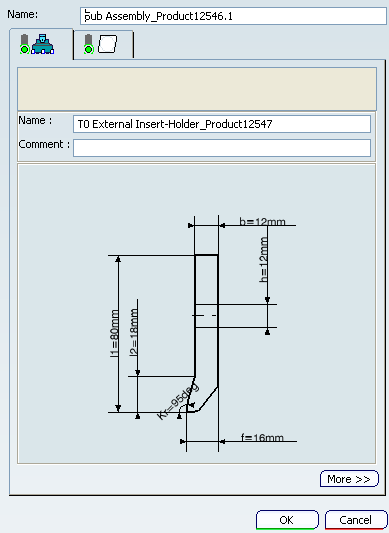389x533 pixels.
Task: Switch to the insert tab with the parallelogram icon
Action: click(103, 45)
